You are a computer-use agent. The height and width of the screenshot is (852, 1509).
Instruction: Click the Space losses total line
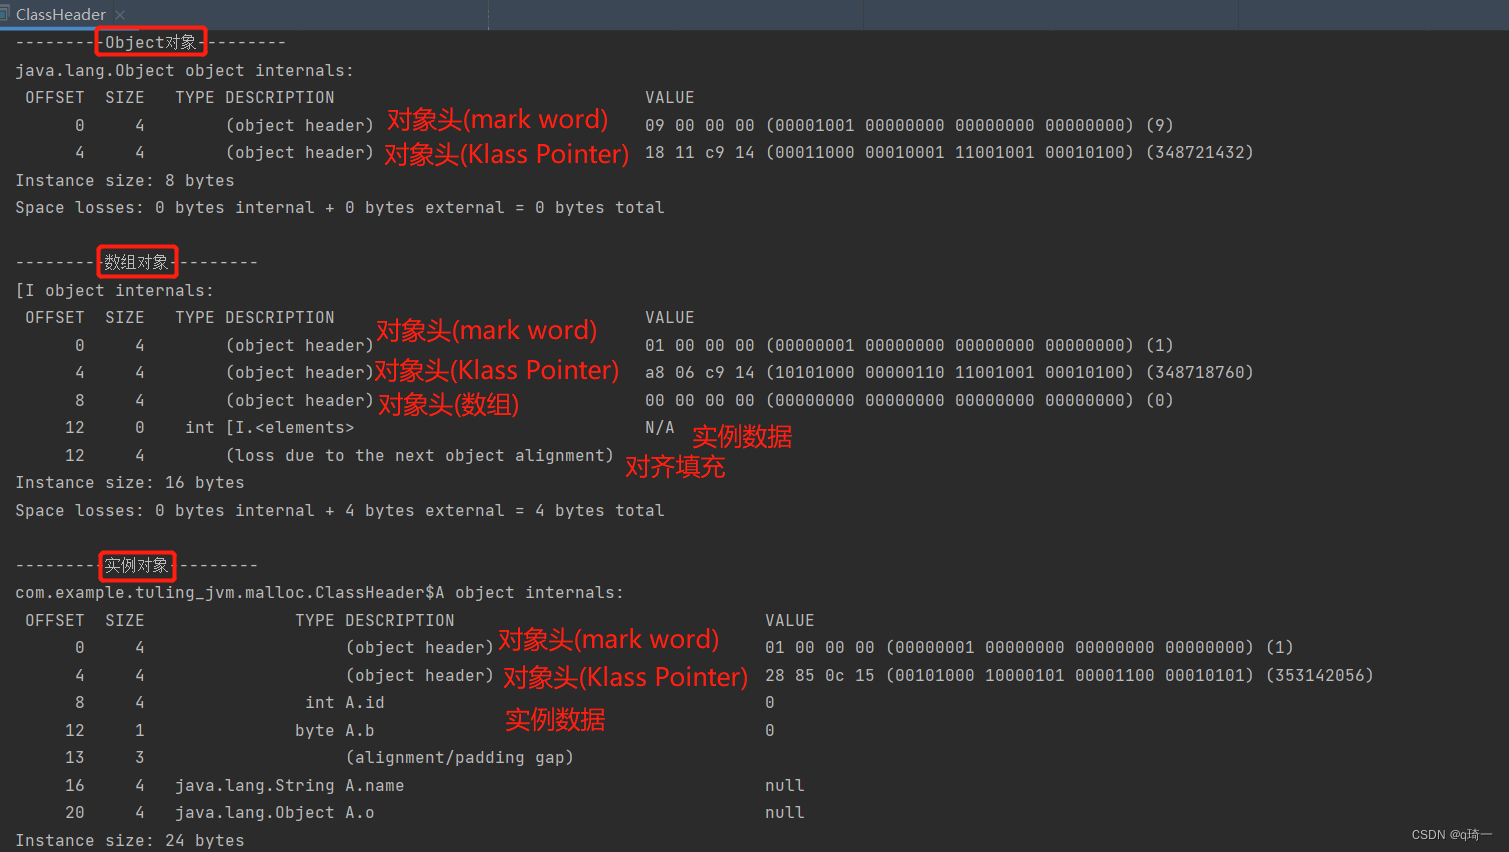(339, 207)
